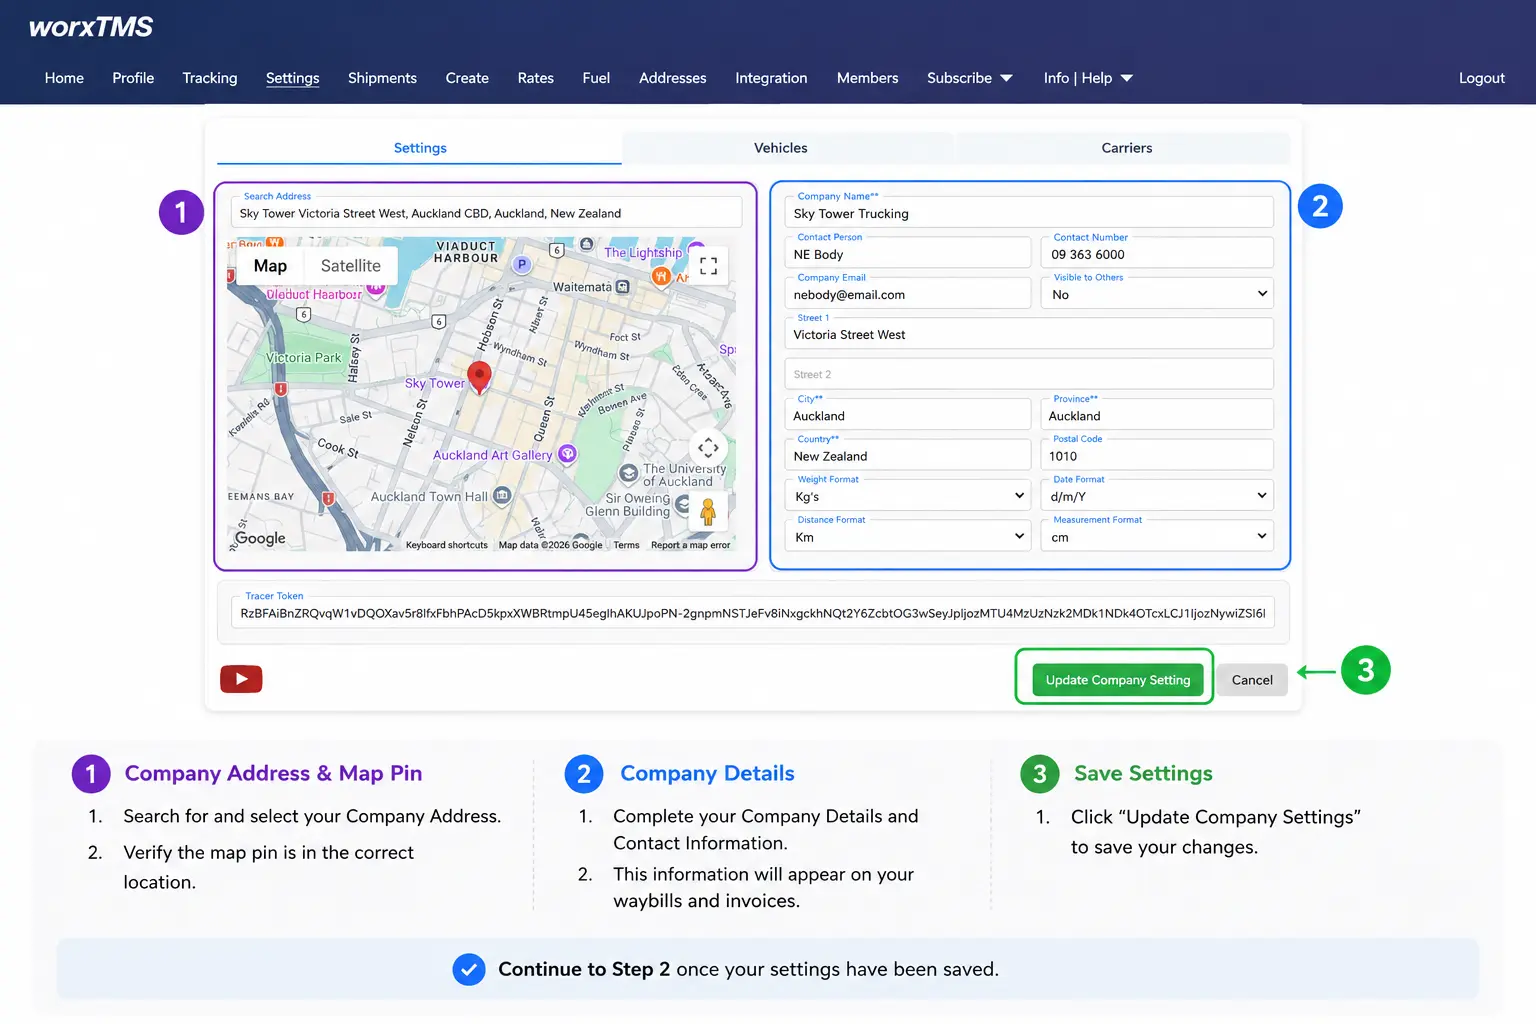Click the Company Email field
Image resolution: width=1536 pixels, height=1024 pixels.
tap(908, 294)
